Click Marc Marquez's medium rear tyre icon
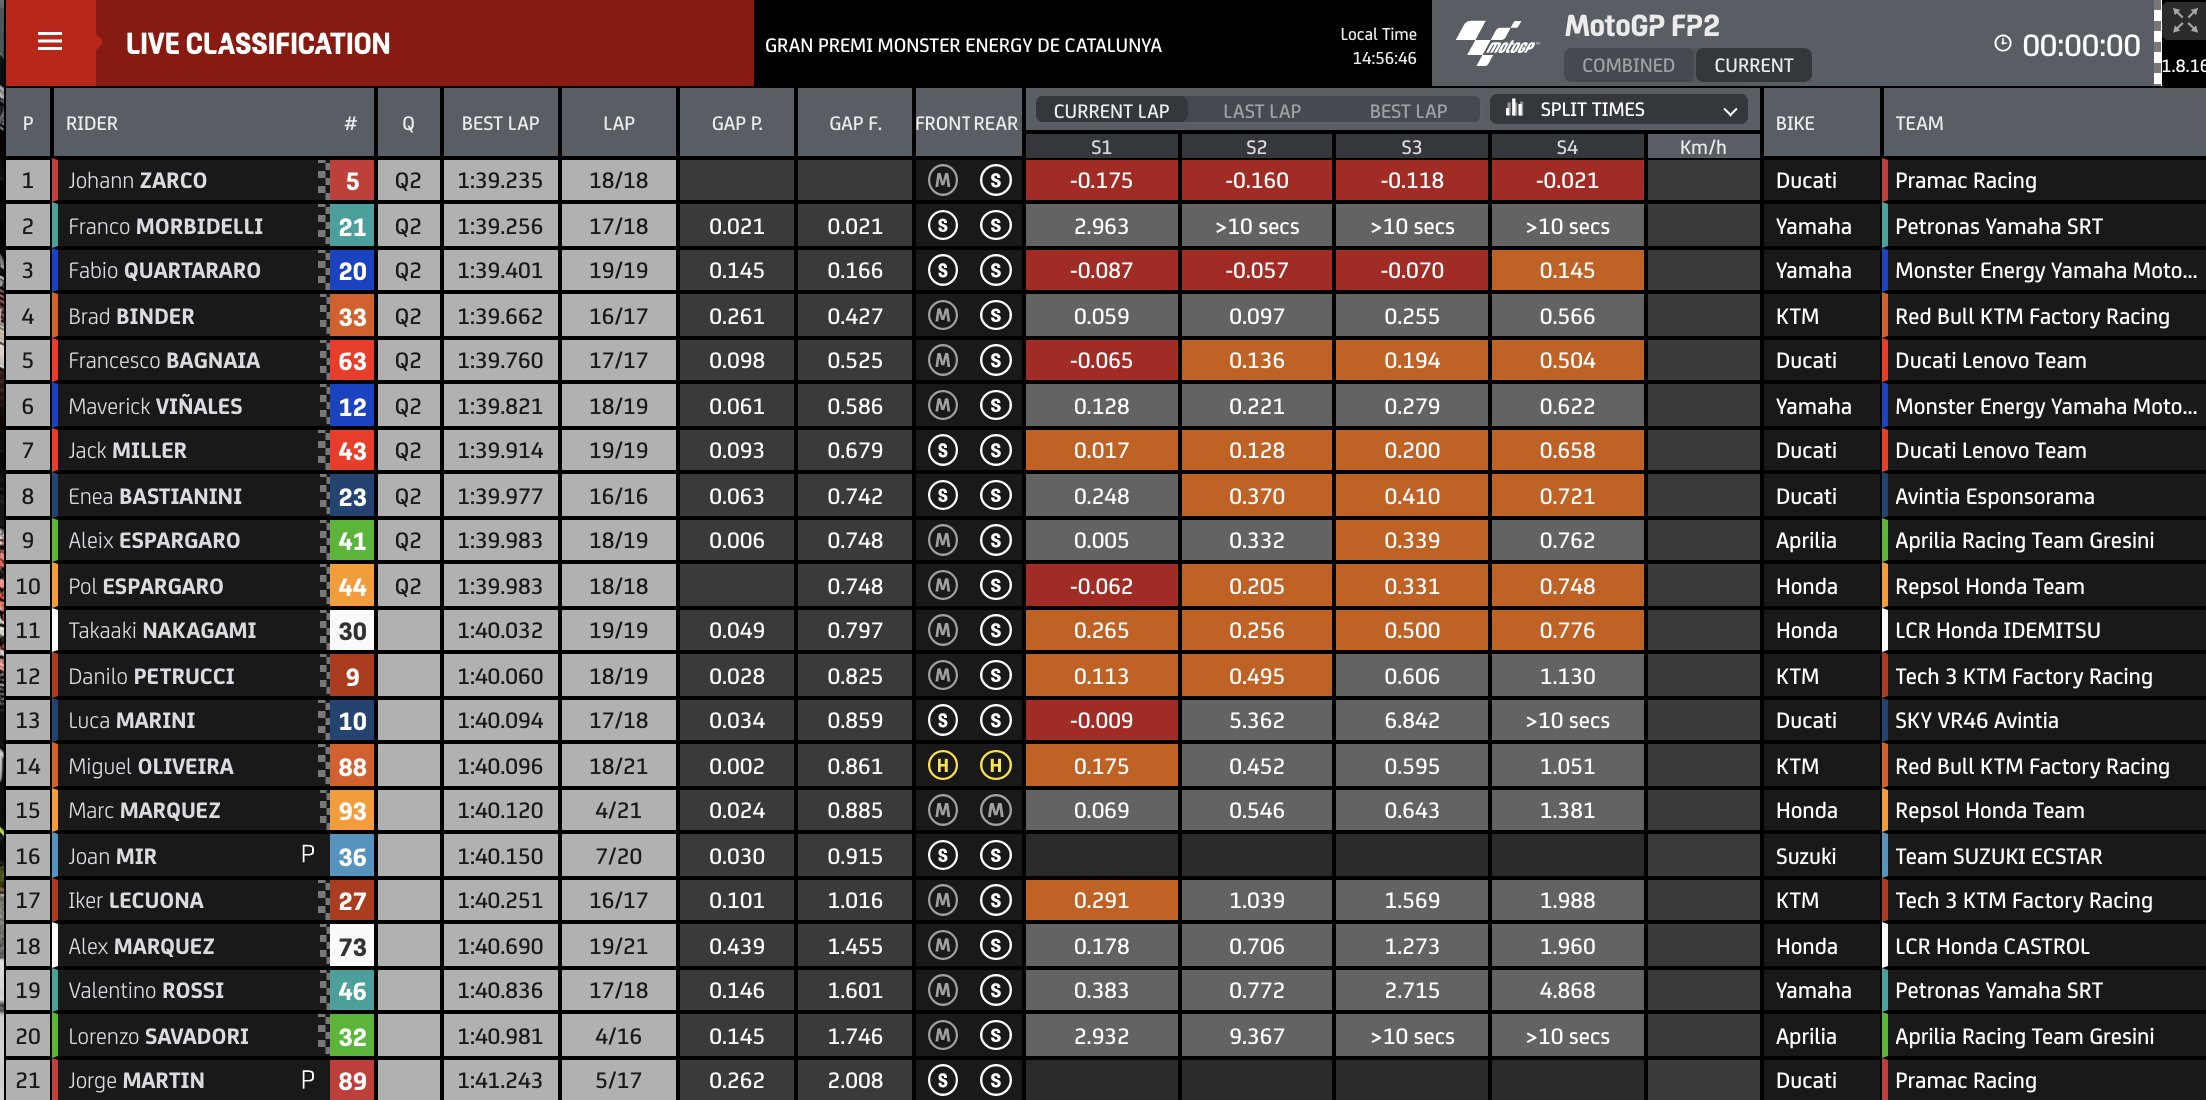The width and height of the screenshot is (2206, 1100). click(995, 811)
